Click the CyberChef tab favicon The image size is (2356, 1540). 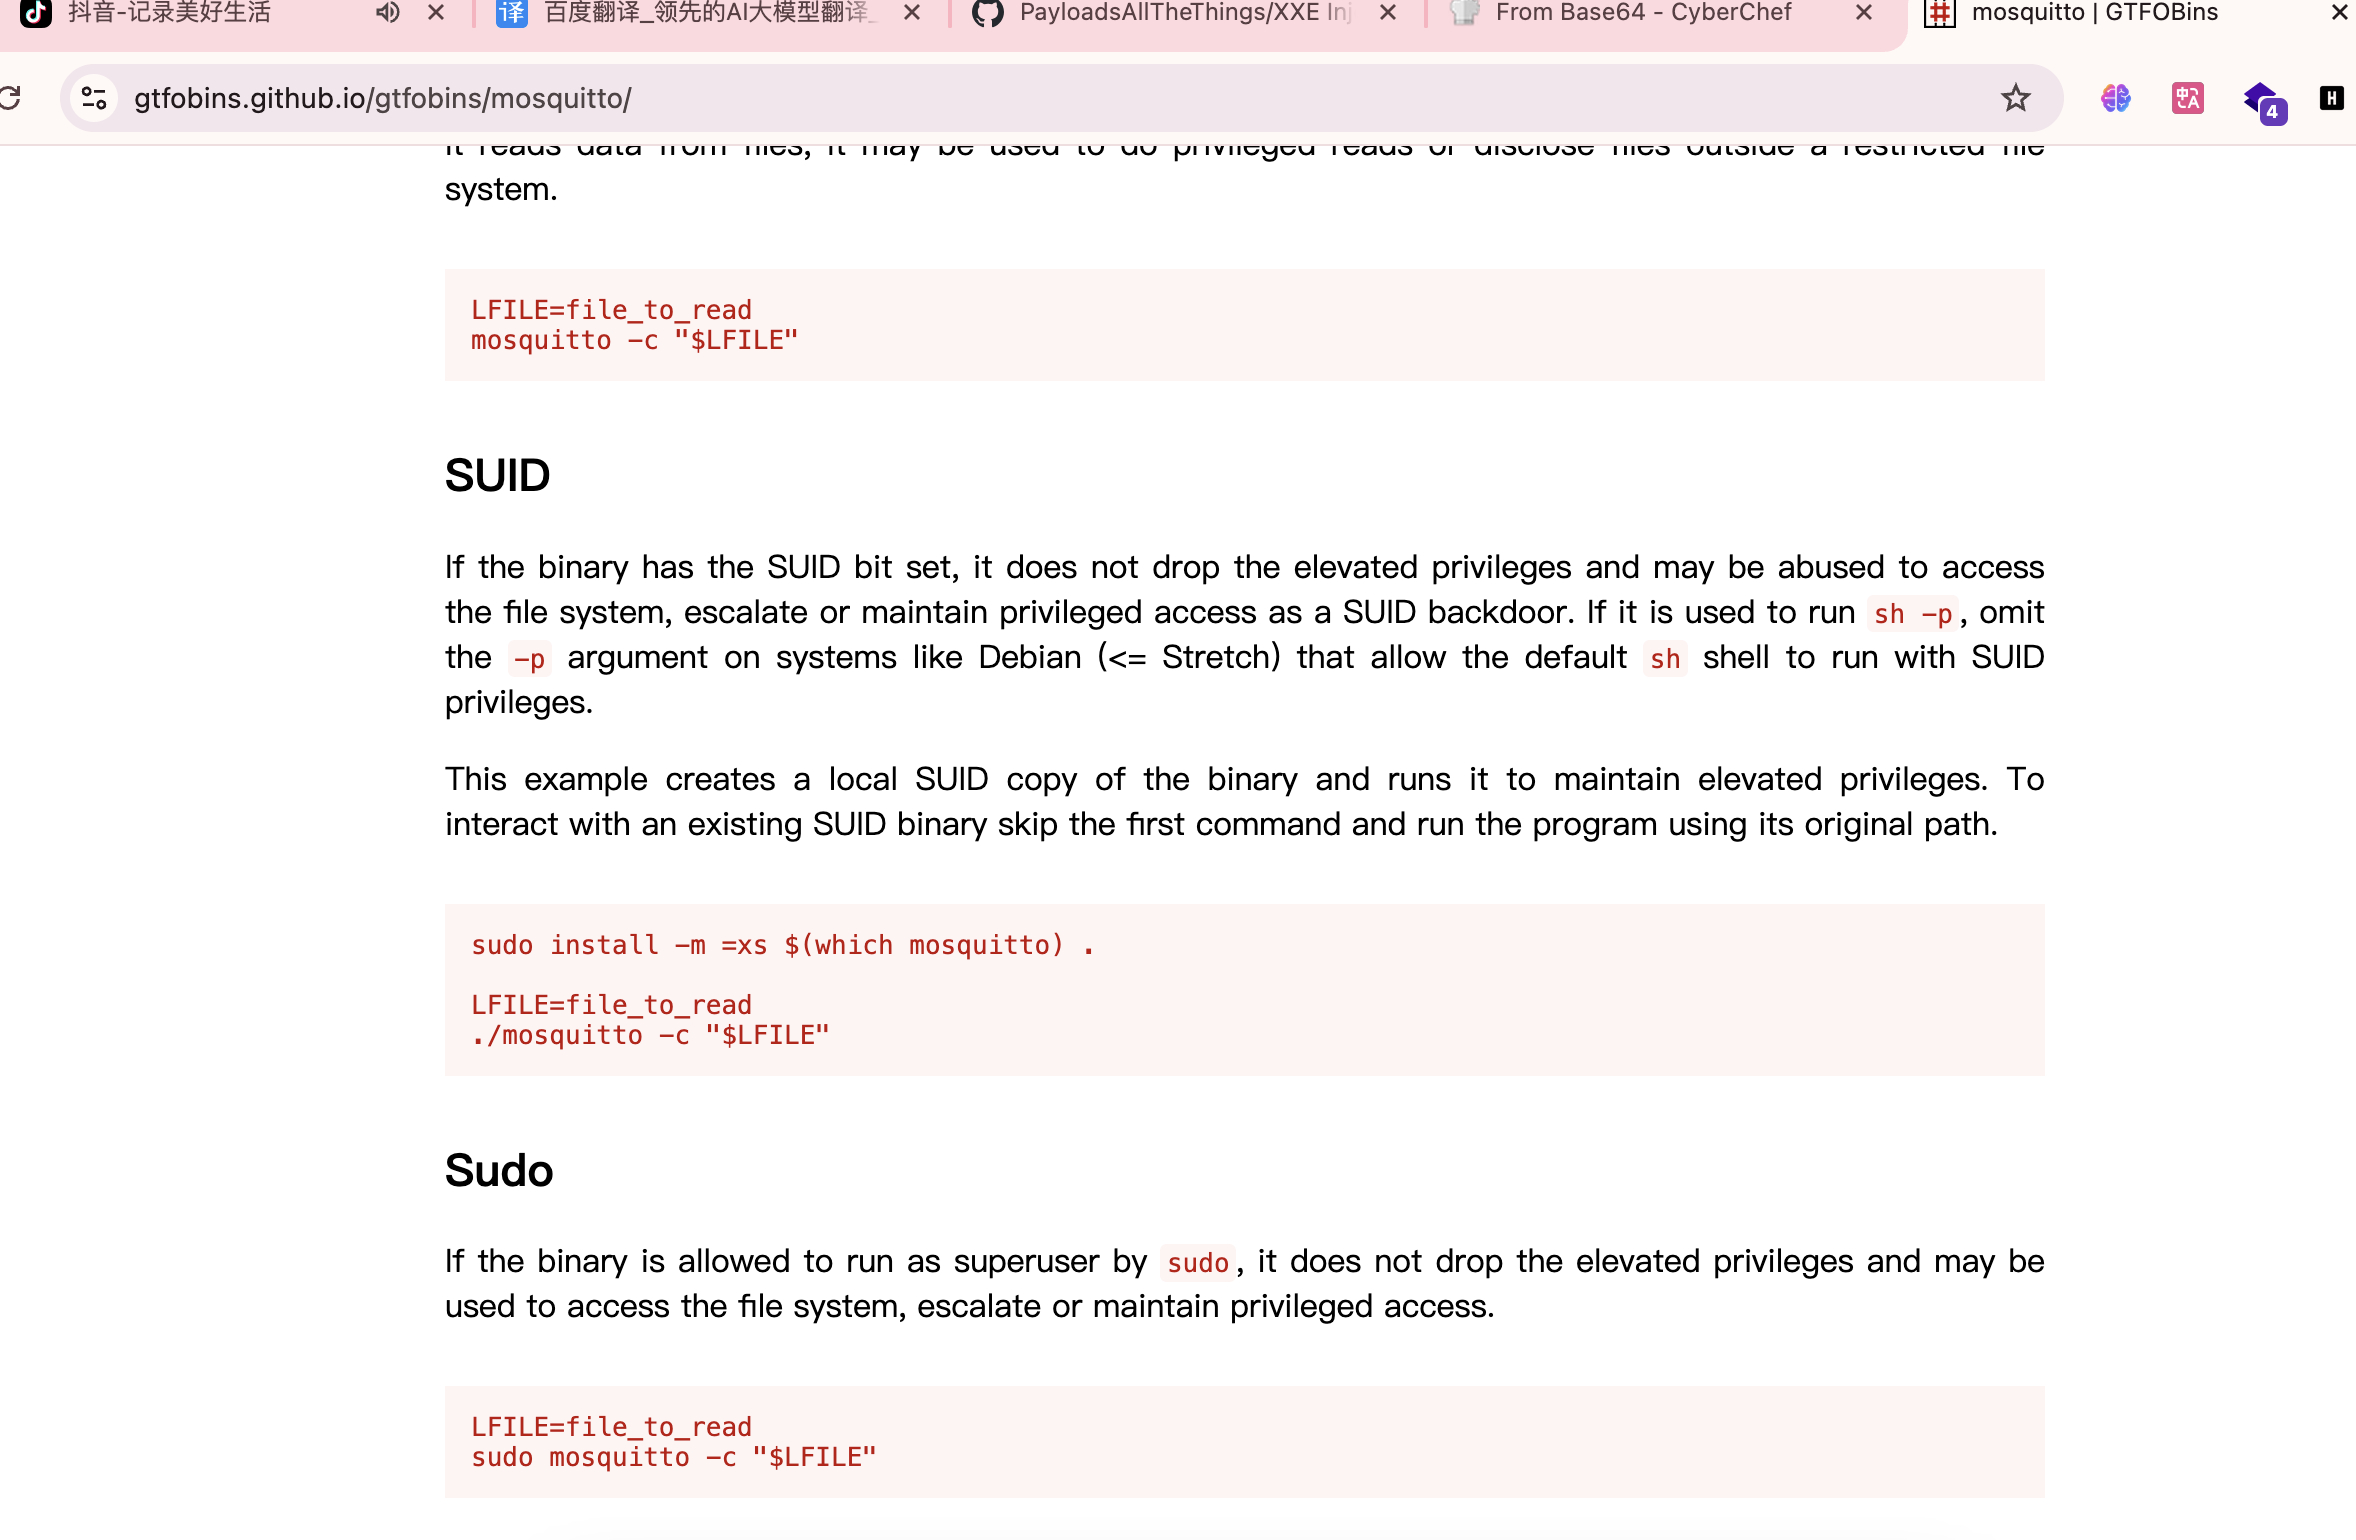pyautogui.click(x=1464, y=12)
